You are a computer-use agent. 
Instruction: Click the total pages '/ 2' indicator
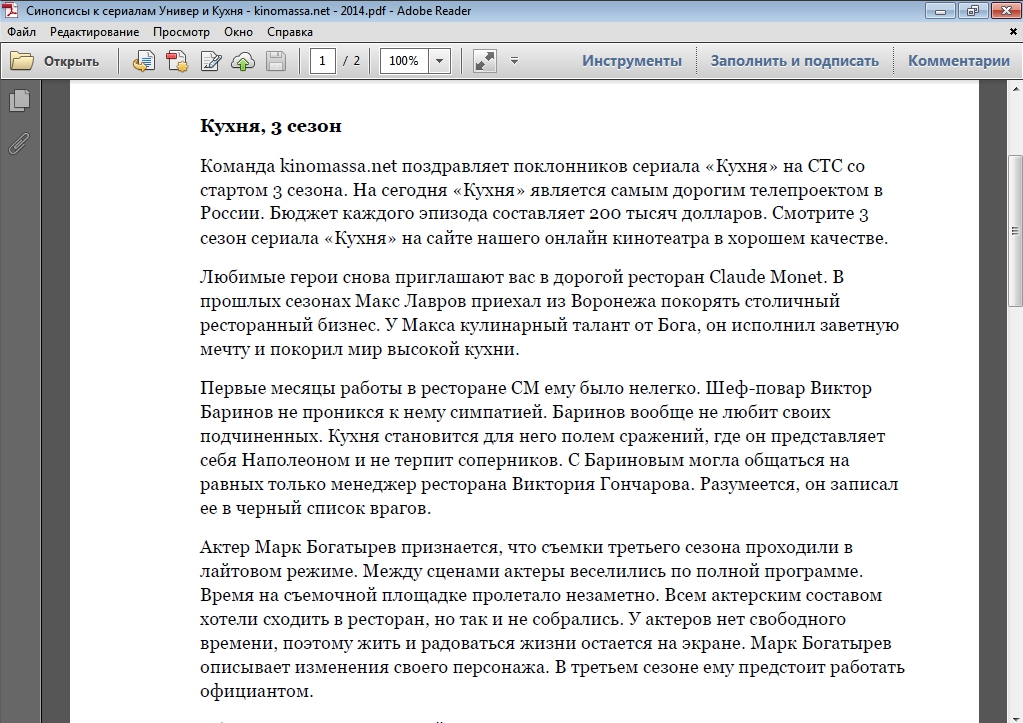(352, 61)
